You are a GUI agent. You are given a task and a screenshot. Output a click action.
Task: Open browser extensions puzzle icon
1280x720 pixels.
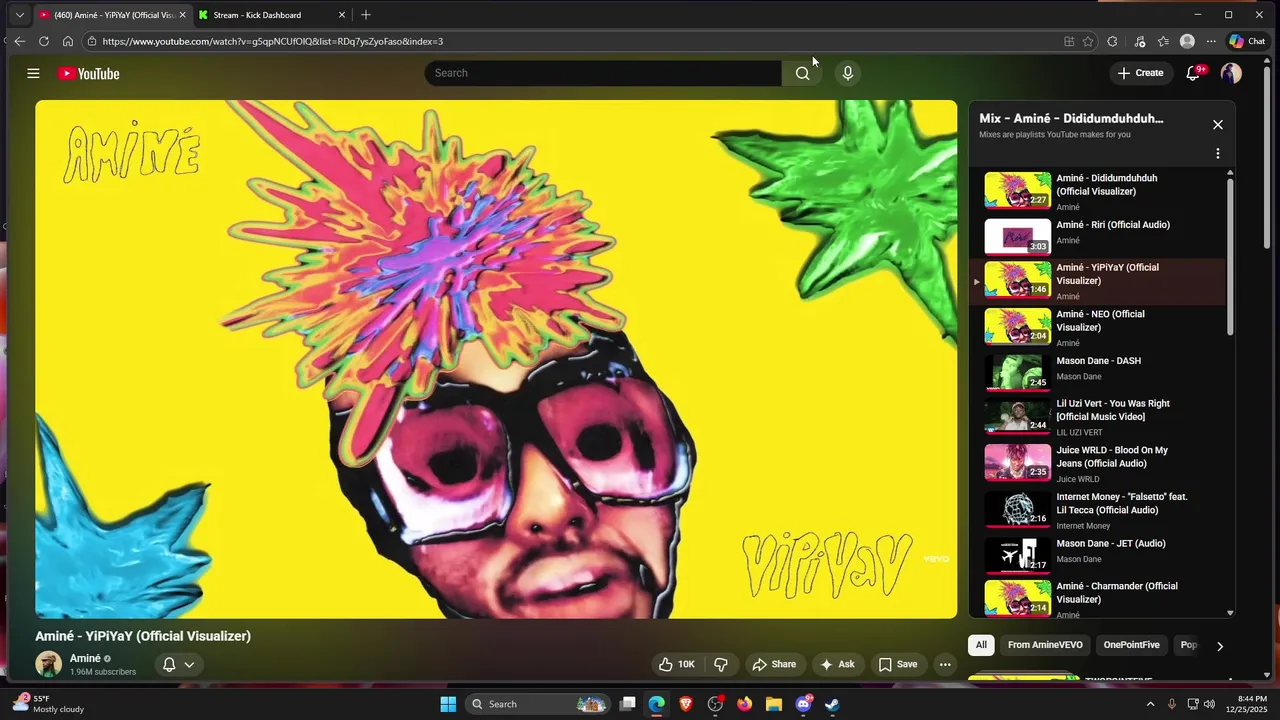[1112, 41]
